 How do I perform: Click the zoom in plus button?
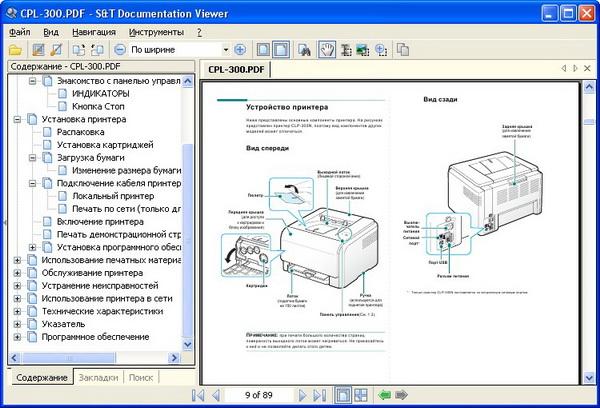point(239,49)
